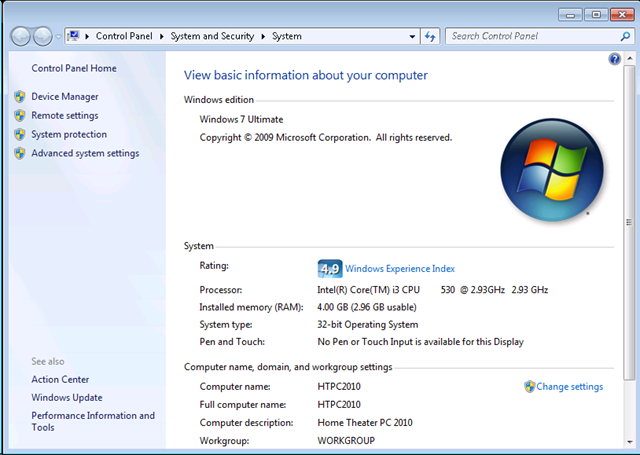Click the back navigation arrow button
Screen dimensions: 640x455
21,36
